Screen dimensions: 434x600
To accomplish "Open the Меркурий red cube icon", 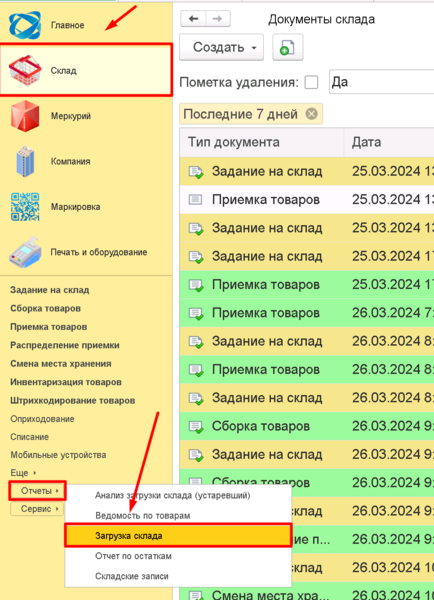I will pyautogui.click(x=25, y=116).
